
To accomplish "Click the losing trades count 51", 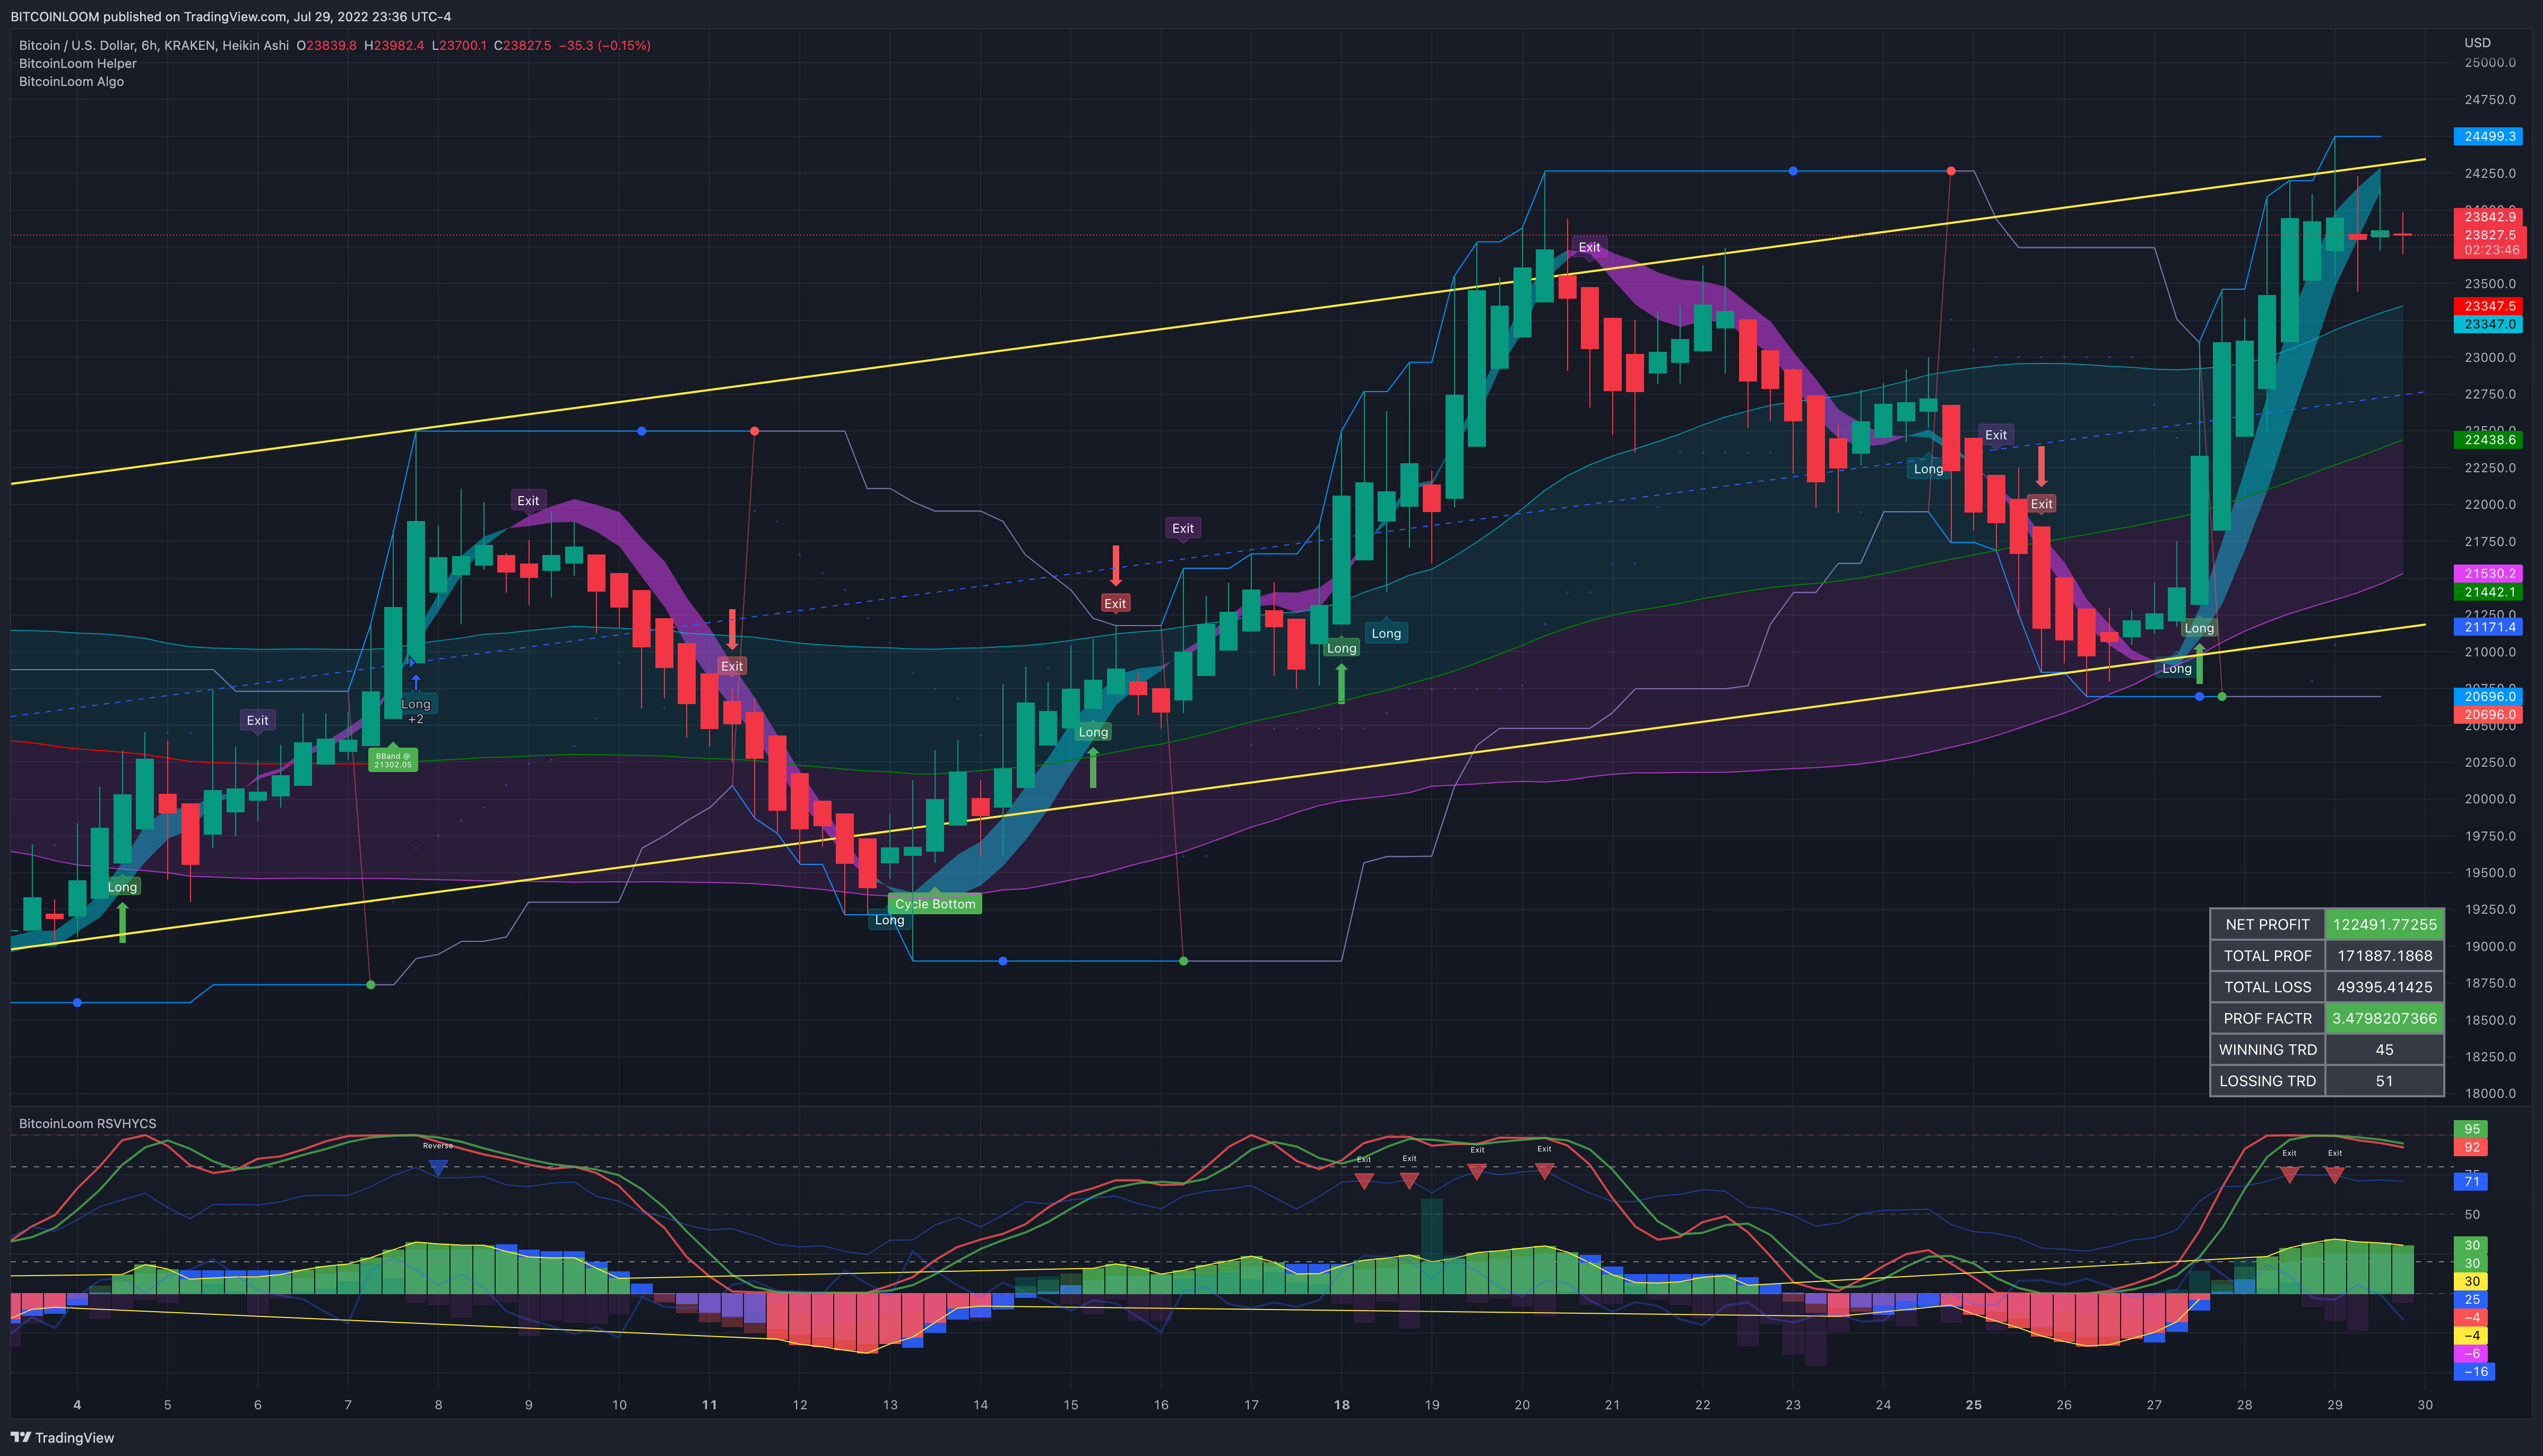I will pyautogui.click(x=2384, y=1080).
